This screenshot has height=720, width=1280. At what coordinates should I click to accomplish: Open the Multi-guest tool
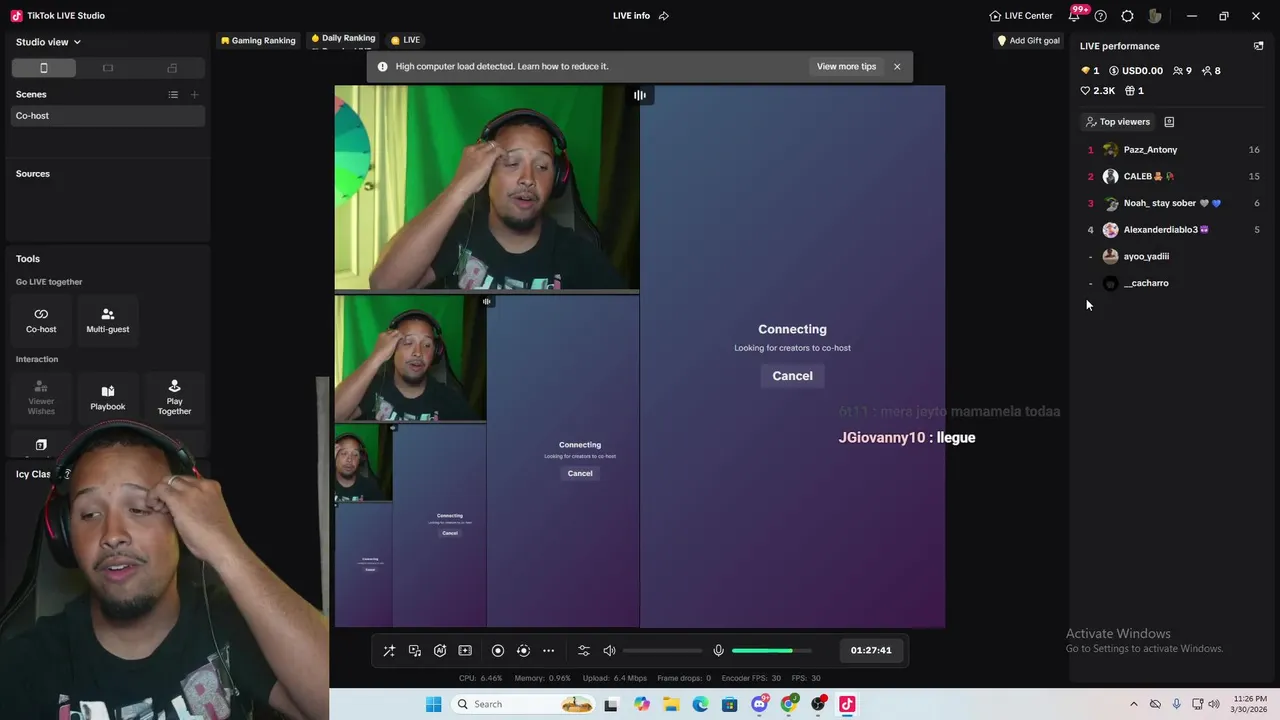[x=108, y=320]
